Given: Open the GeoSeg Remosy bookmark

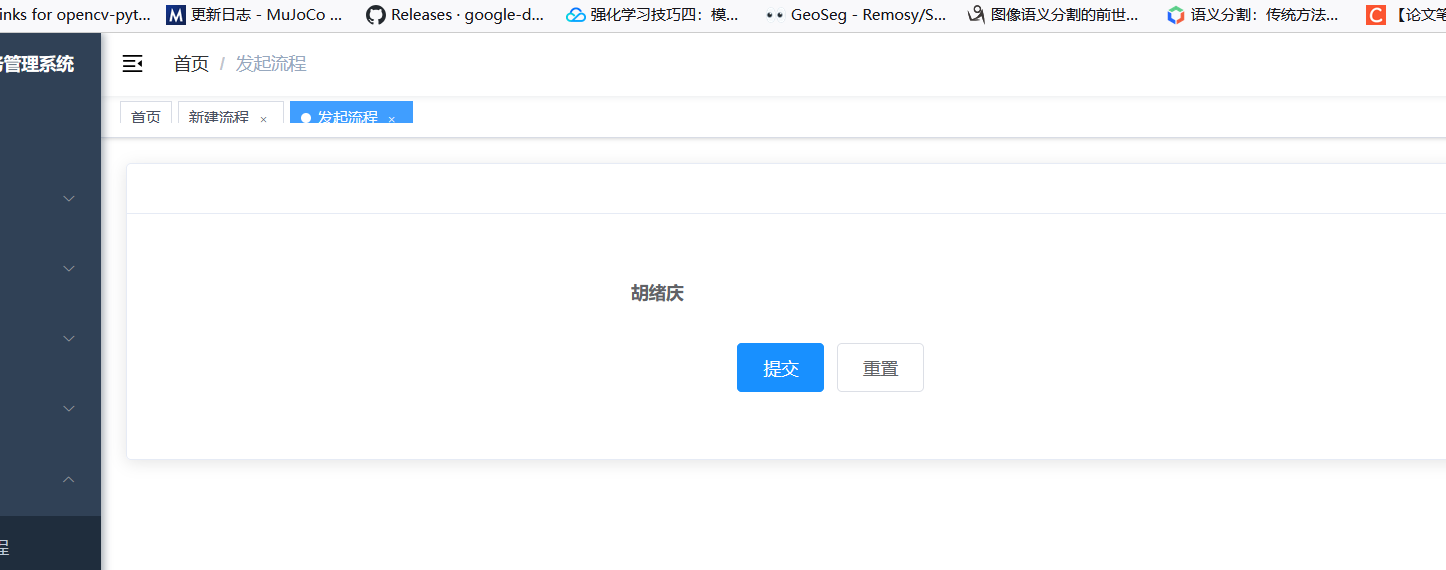Looking at the screenshot, I should click(x=855, y=15).
